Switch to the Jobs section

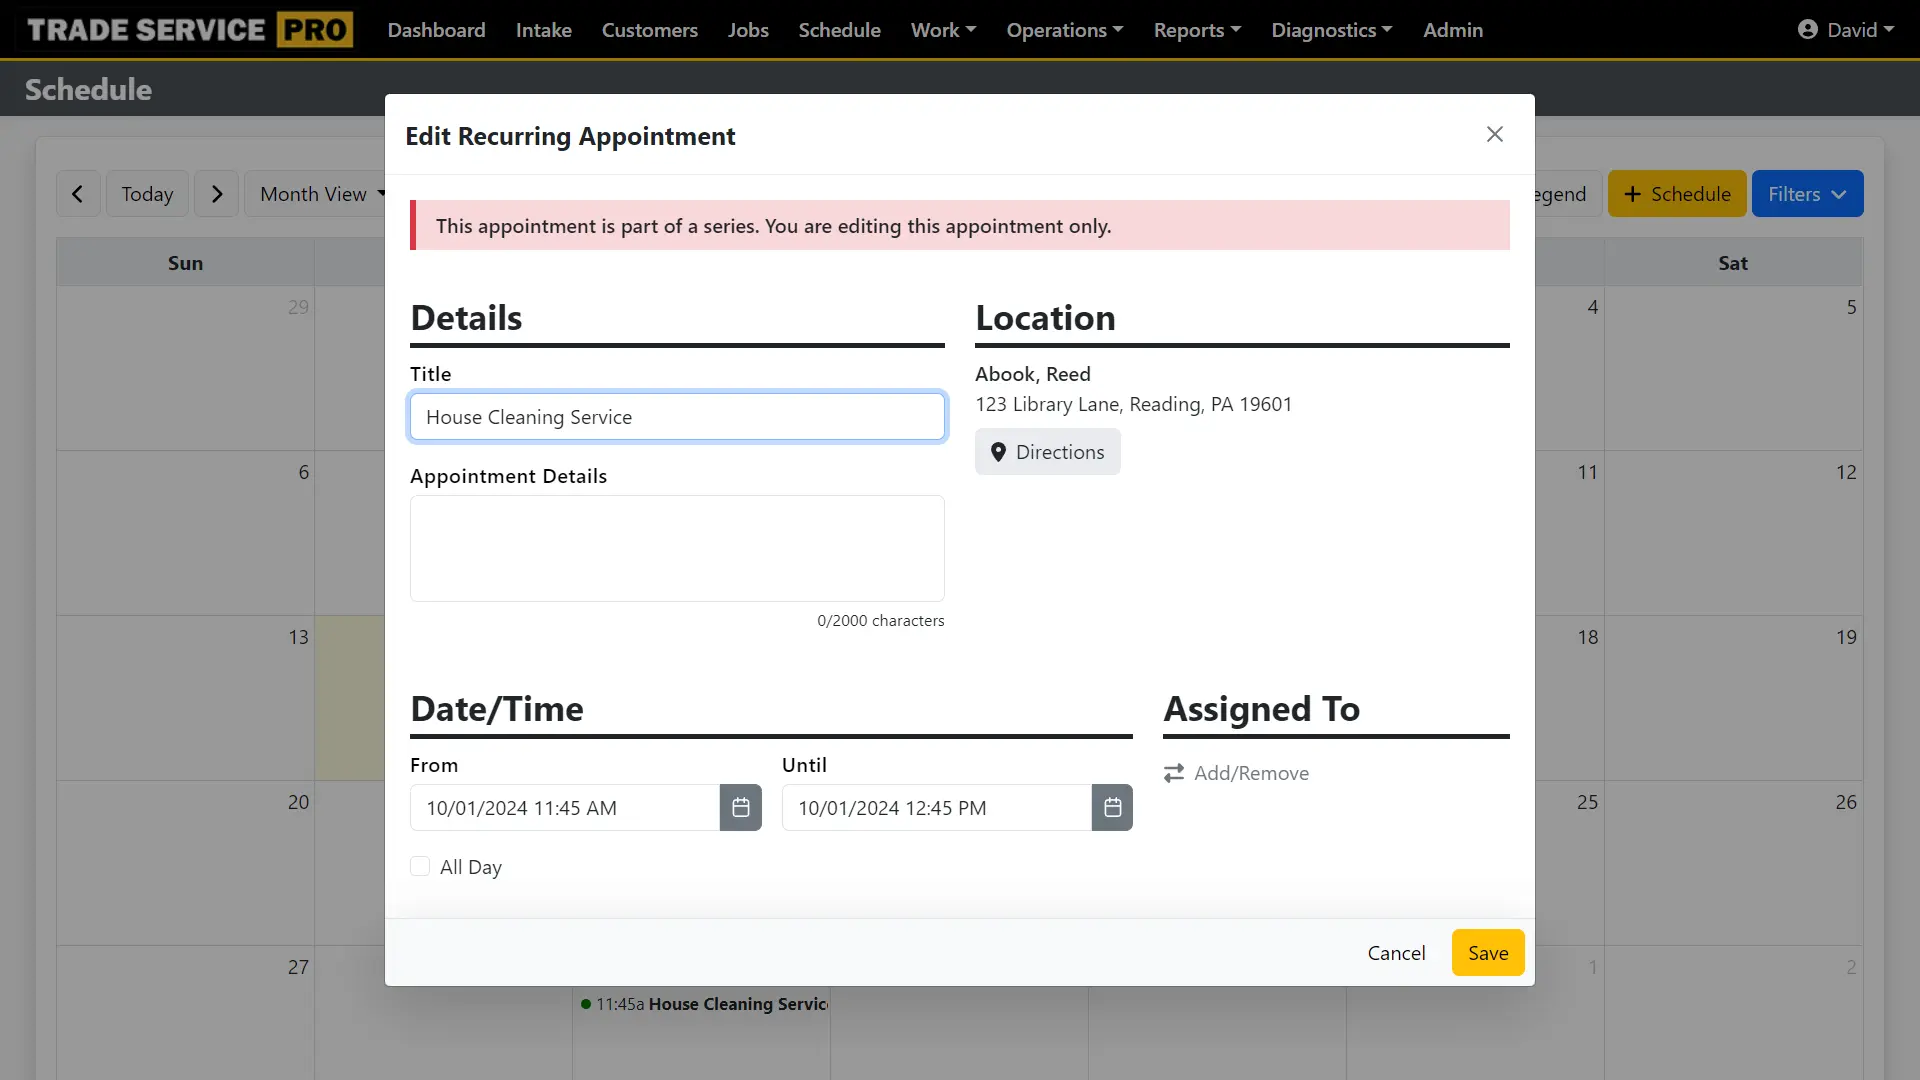(x=748, y=29)
